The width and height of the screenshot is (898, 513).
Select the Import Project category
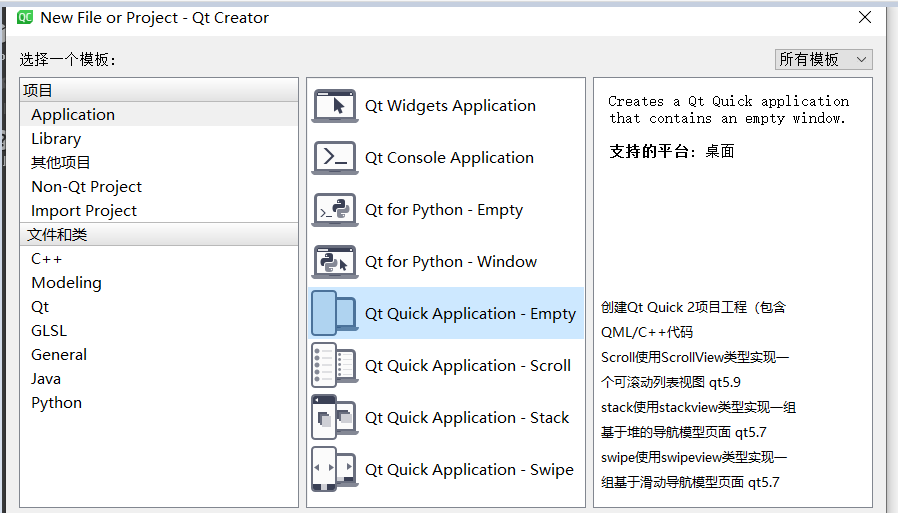[x=159, y=211]
